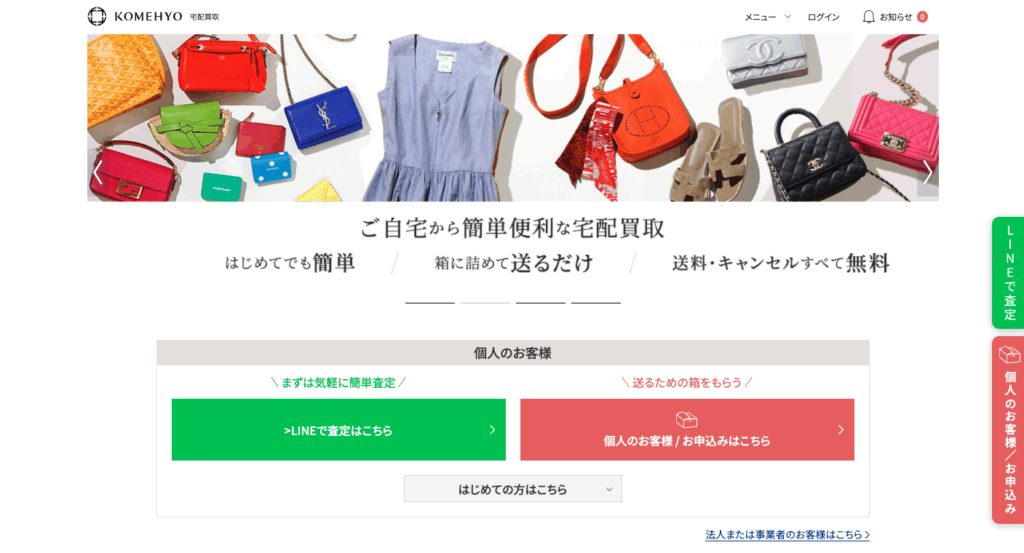Screen dimensions: 1024x553
Task: Open the ログイン menu item
Action: click(824, 17)
